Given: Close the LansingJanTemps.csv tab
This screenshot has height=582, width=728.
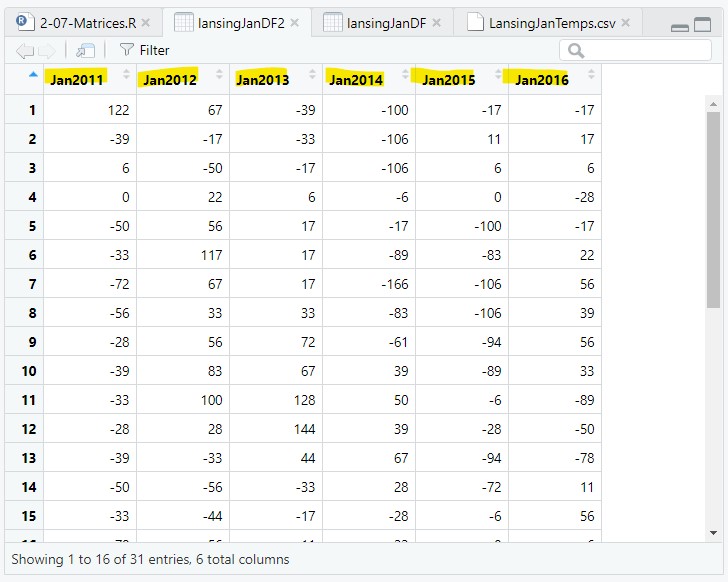Looking at the screenshot, I should click(x=626, y=22).
